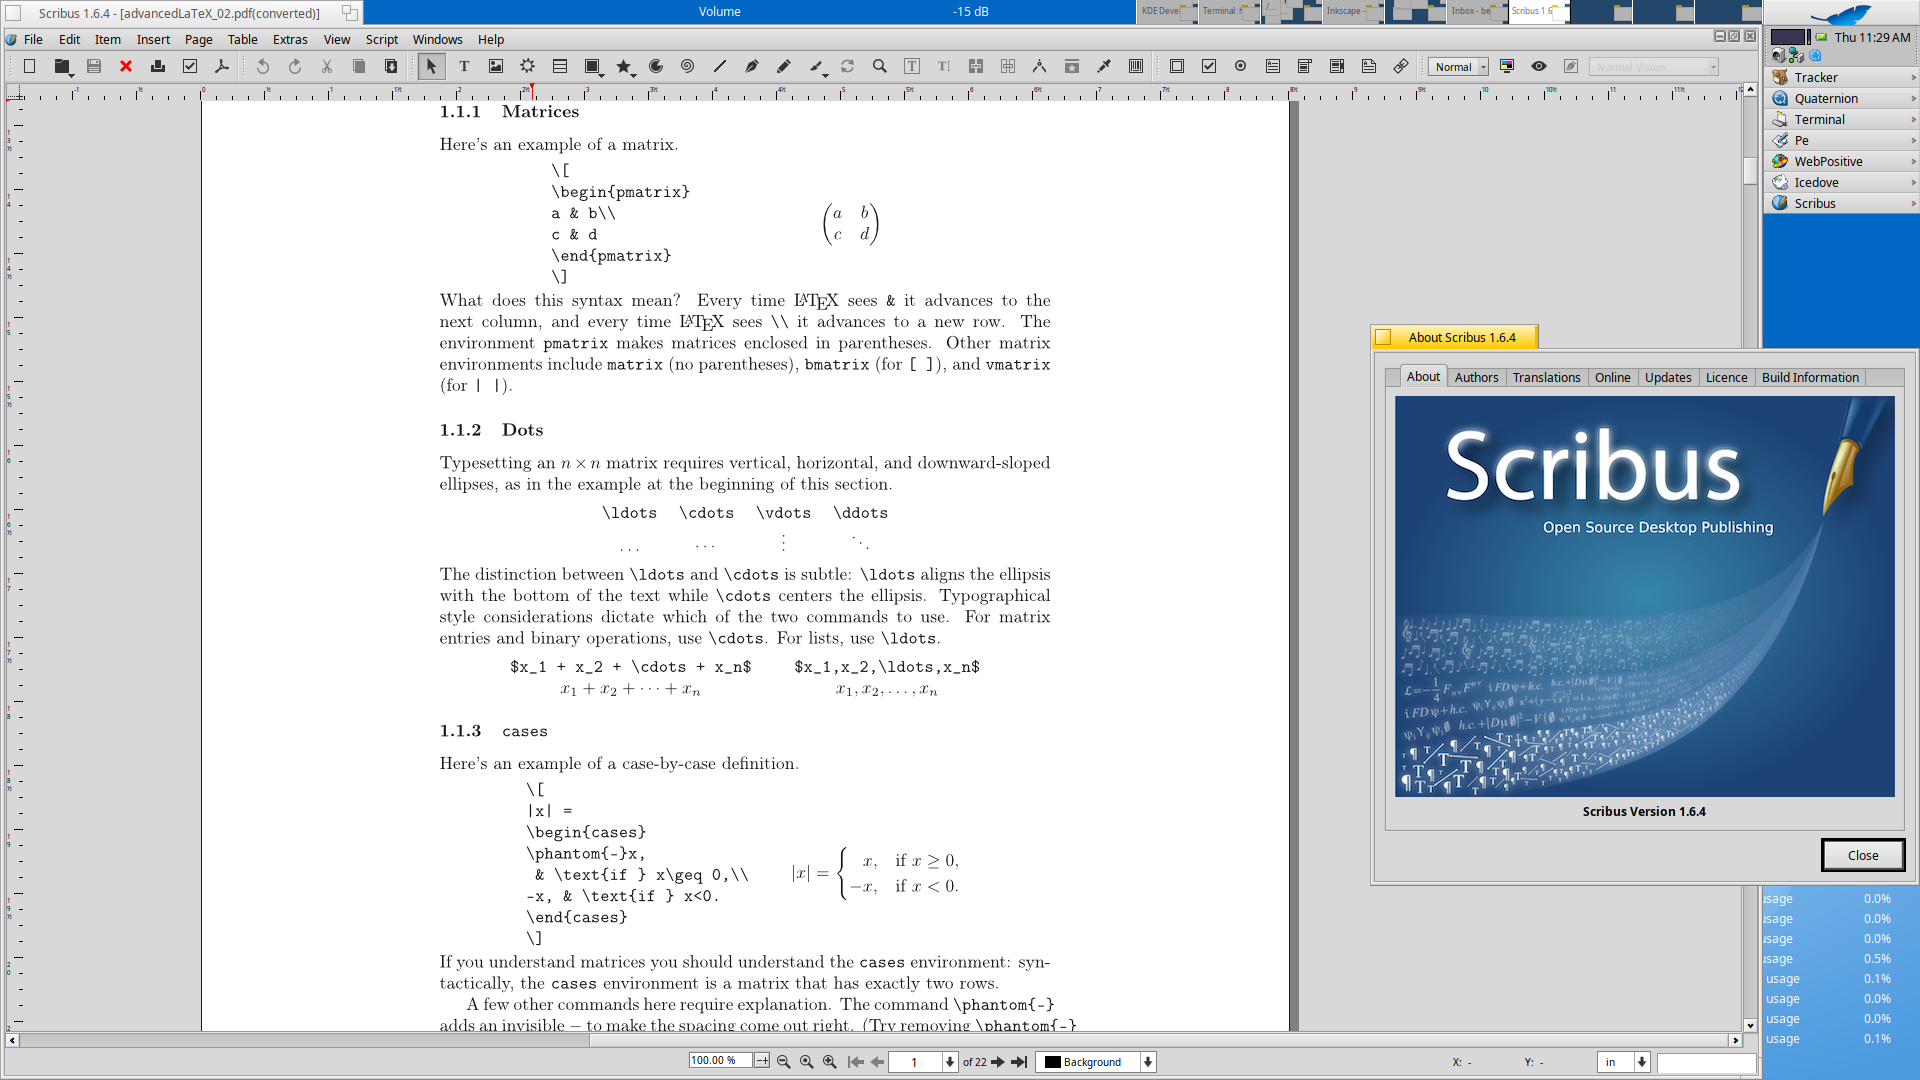Undo the last action
Screen dimensions: 1920x1080
263,66
